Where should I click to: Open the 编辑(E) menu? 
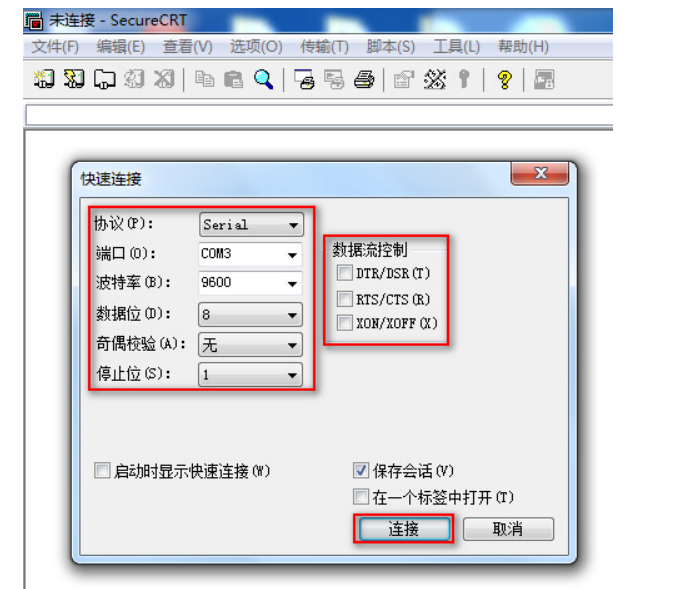click(121, 46)
